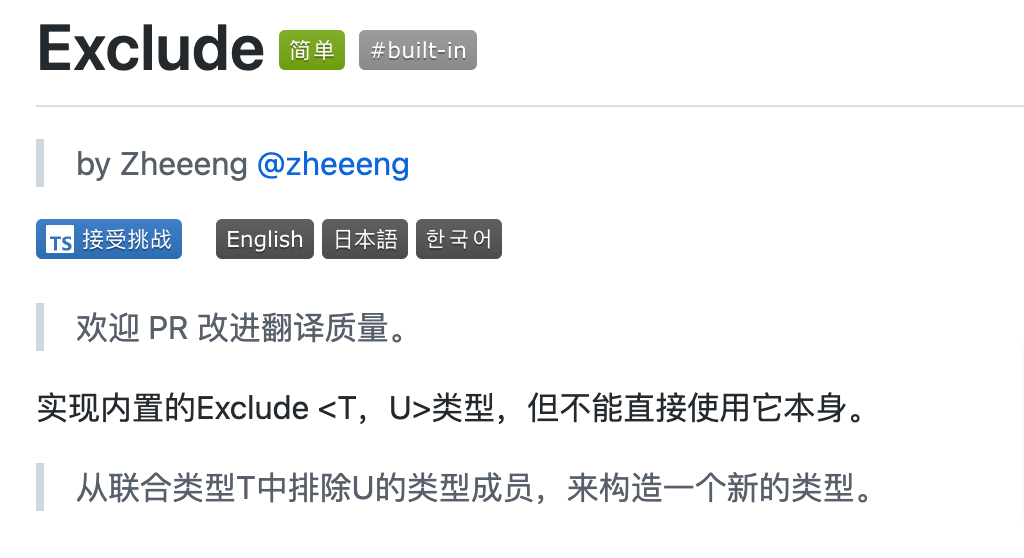Viewport: 1024px width, 558px height.
Task: Click the quote 从联合类型T中排除U的类型成员
Action: [475, 487]
